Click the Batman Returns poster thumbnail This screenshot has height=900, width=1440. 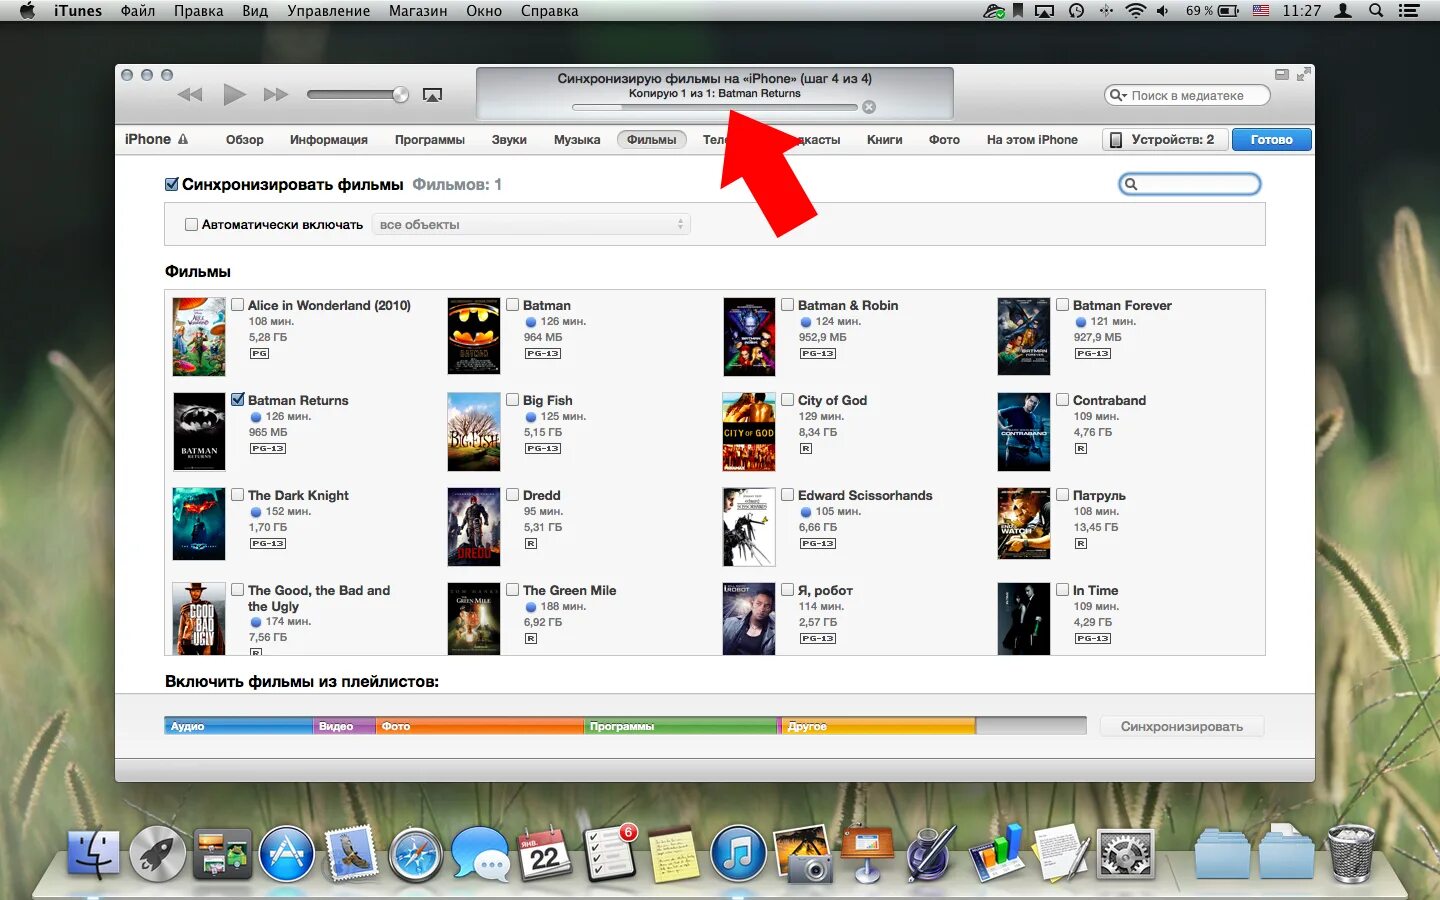(199, 431)
